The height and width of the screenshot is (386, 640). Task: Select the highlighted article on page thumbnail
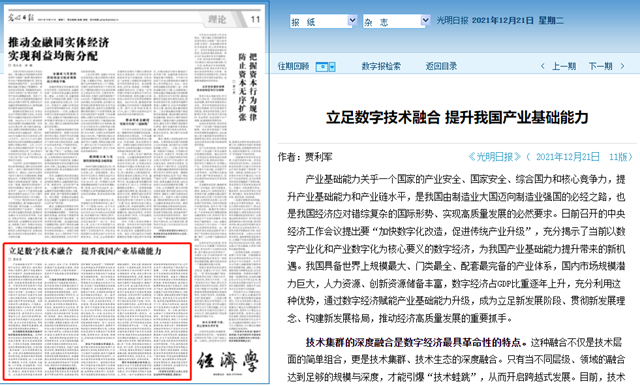pyautogui.click(x=97, y=311)
